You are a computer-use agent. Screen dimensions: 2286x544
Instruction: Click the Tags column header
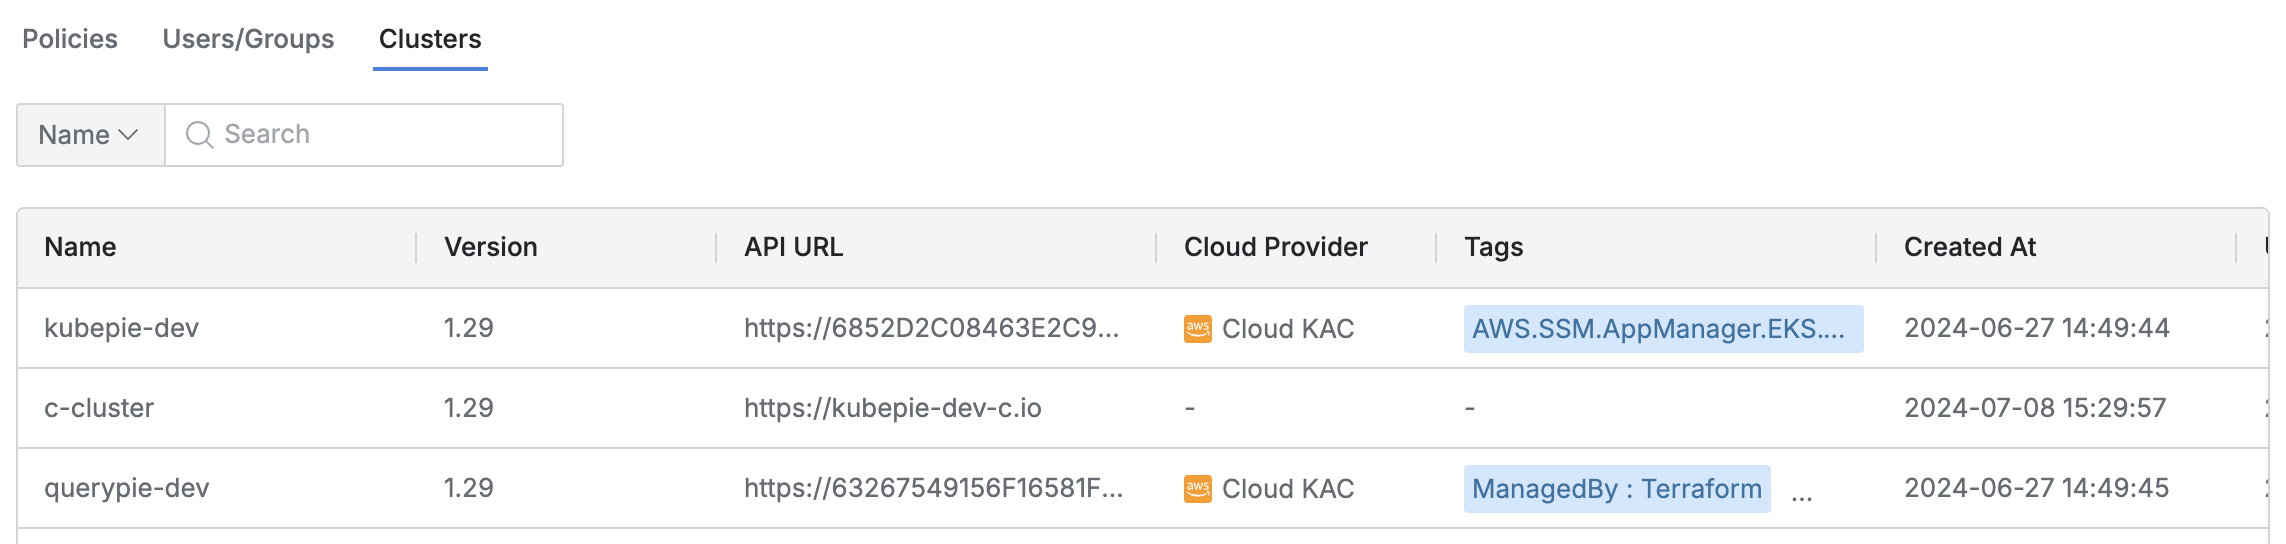(1493, 247)
